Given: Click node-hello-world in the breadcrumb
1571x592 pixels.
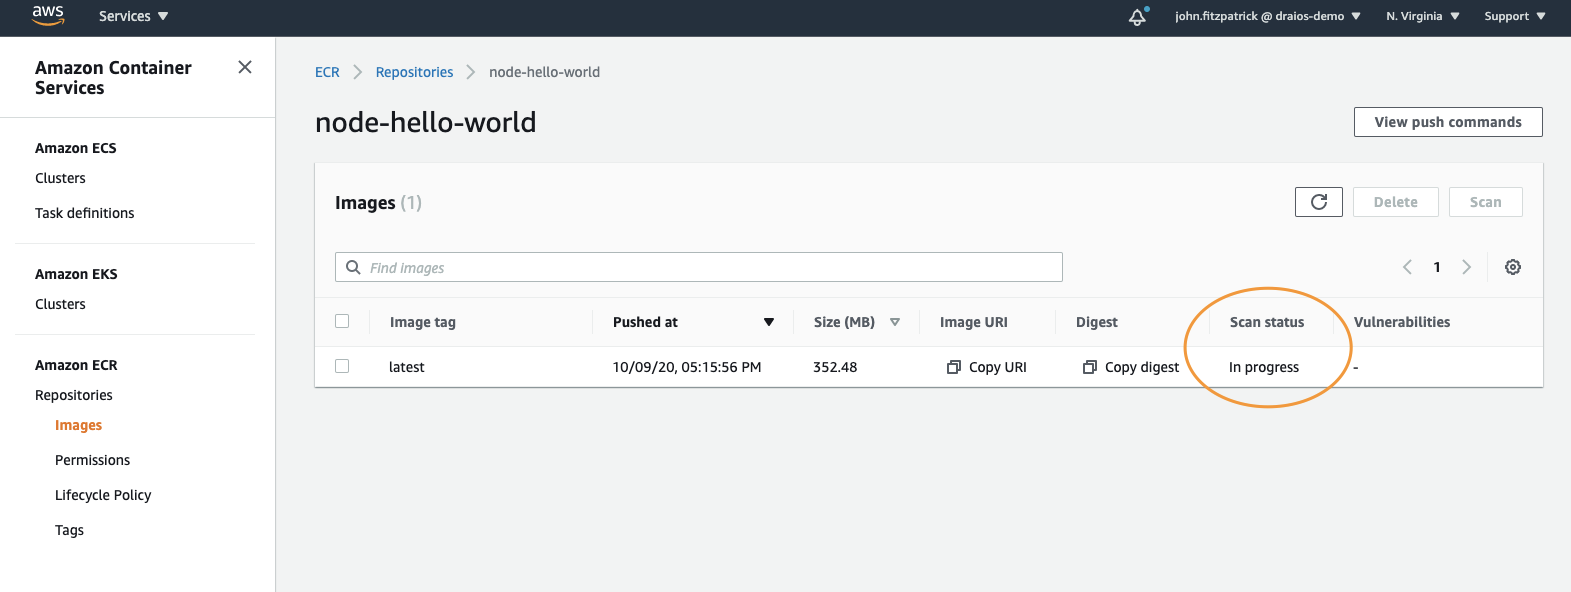Looking at the screenshot, I should point(545,72).
